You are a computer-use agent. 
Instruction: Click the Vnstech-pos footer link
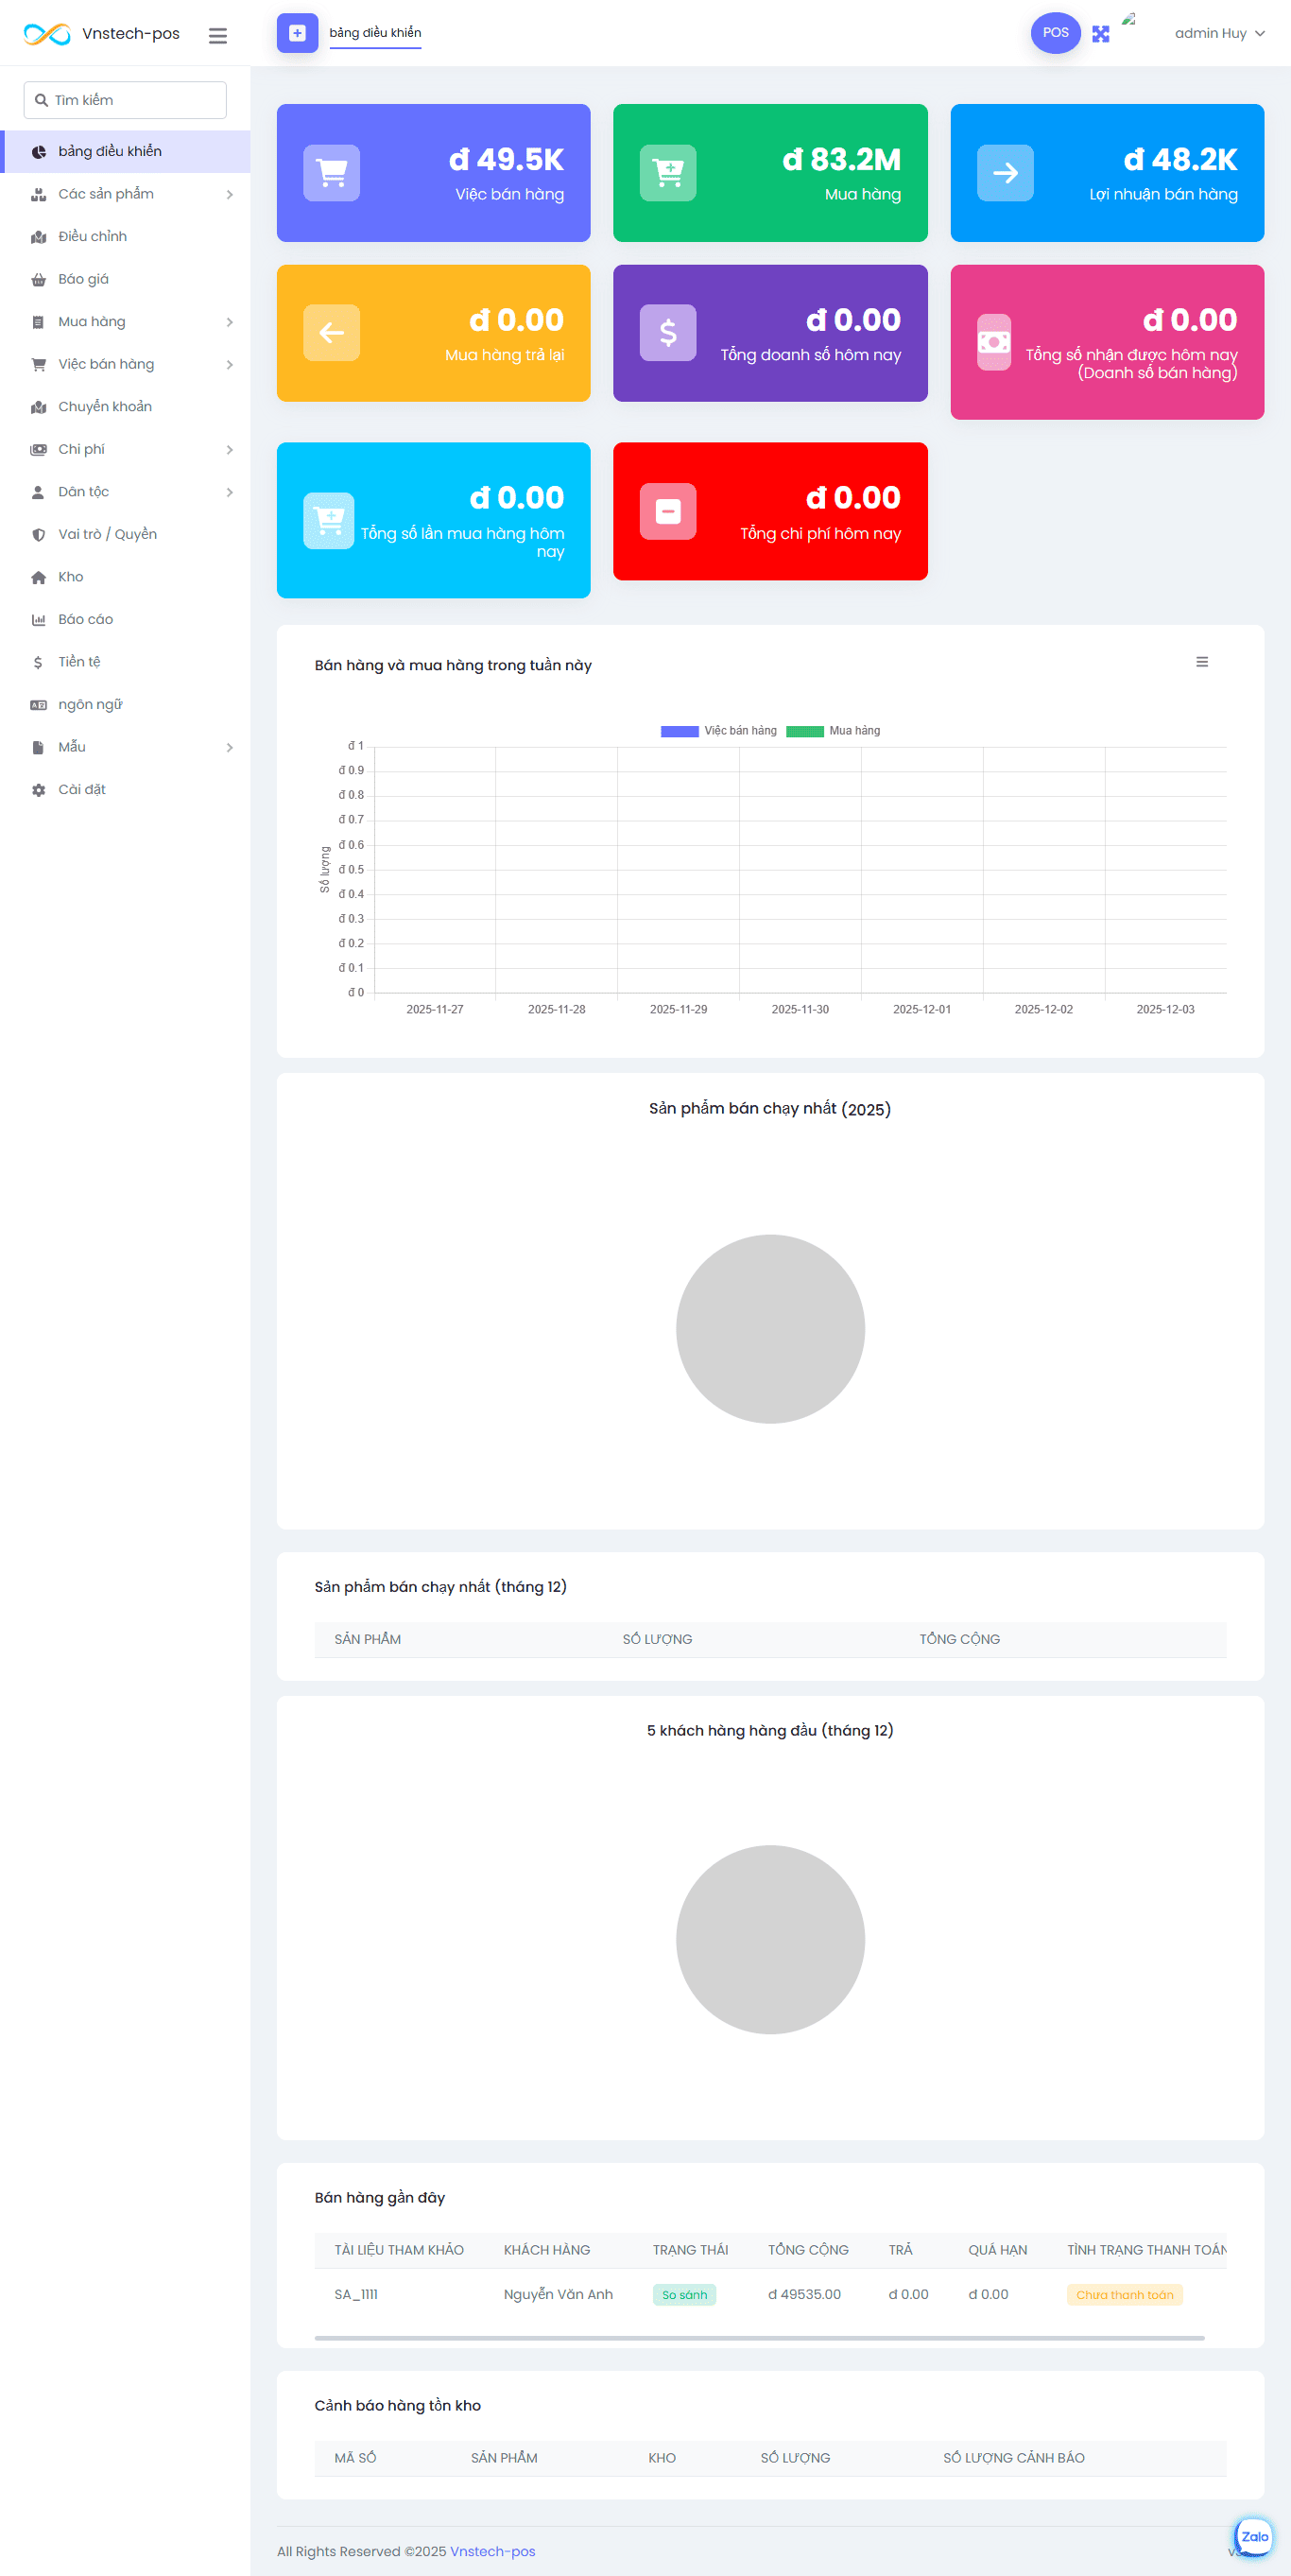point(492,2551)
